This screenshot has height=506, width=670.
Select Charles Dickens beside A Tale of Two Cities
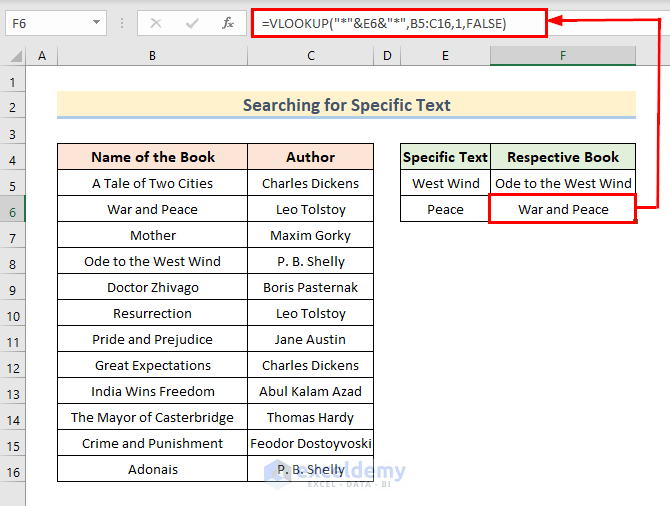311,183
